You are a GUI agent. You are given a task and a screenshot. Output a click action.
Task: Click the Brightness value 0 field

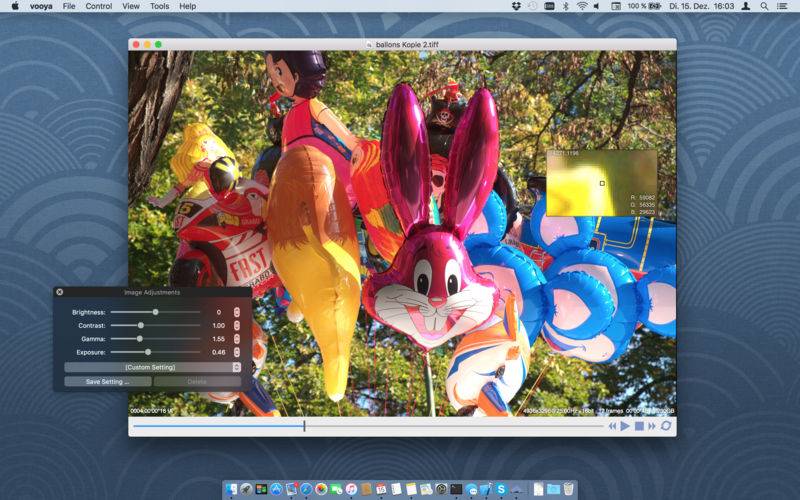point(218,312)
